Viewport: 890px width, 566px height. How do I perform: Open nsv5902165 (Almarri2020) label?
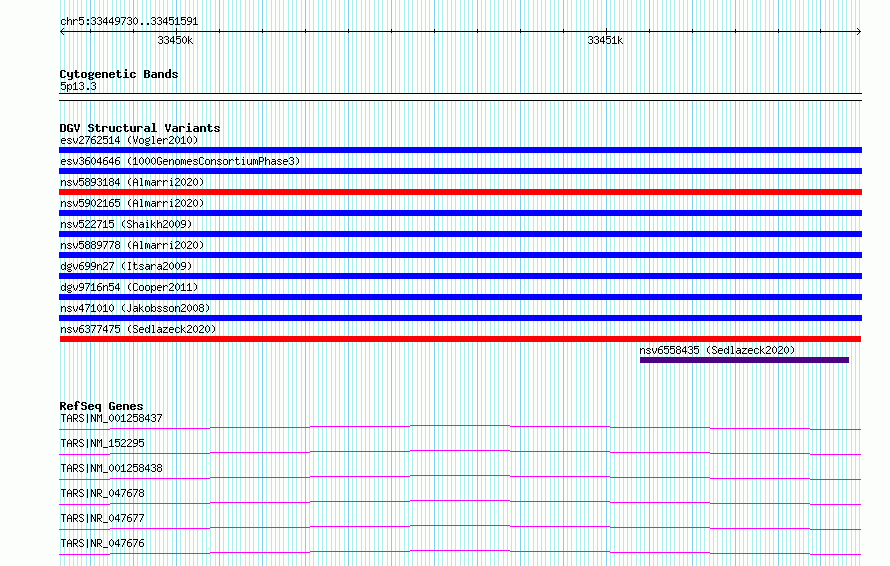[132, 203]
